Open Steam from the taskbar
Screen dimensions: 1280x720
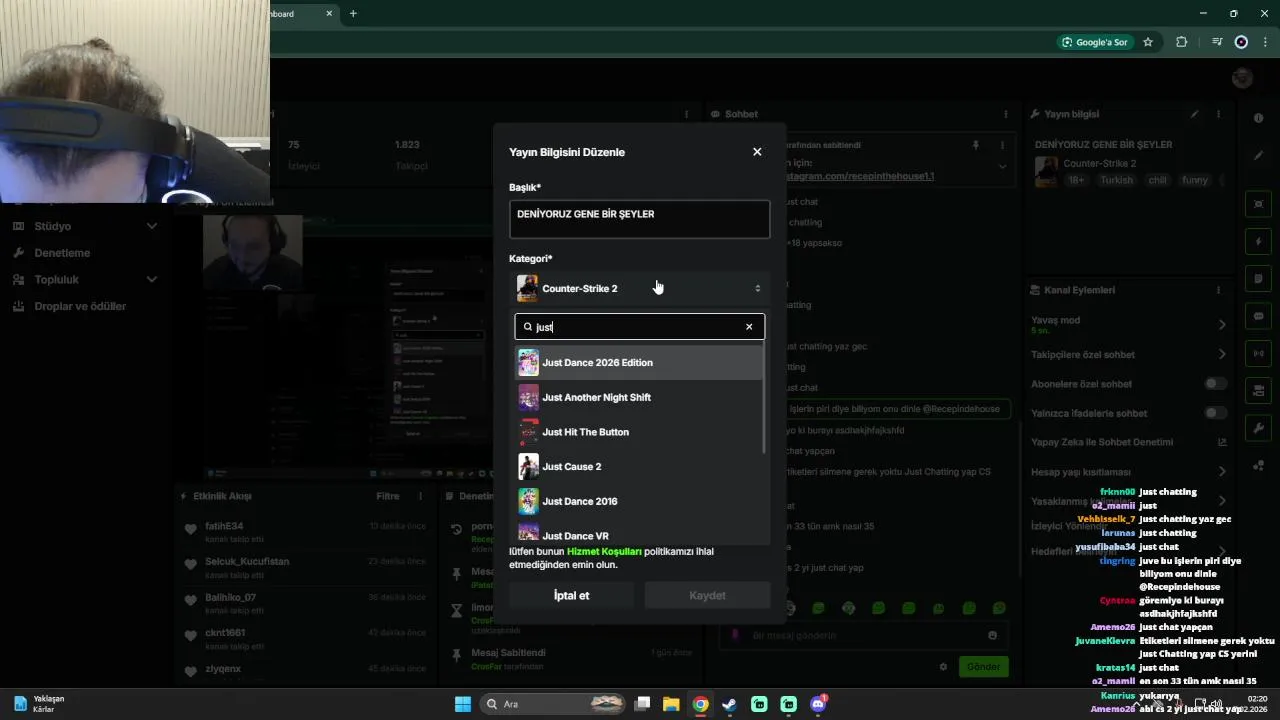[x=730, y=704]
